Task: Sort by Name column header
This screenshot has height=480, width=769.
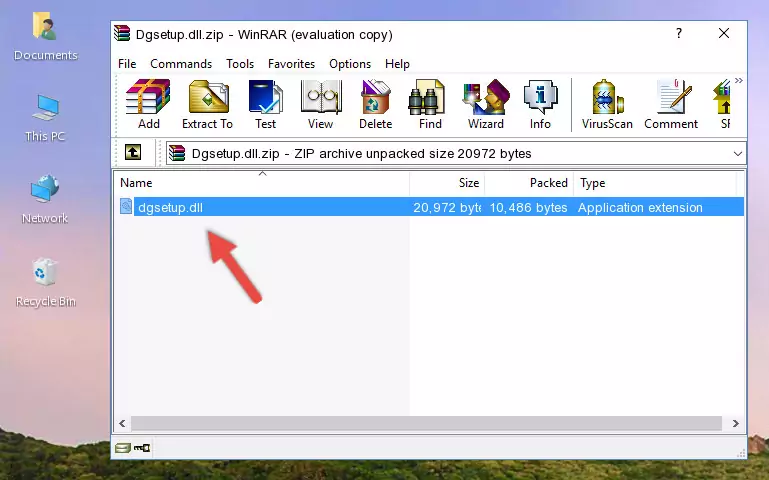Action: pos(262,183)
